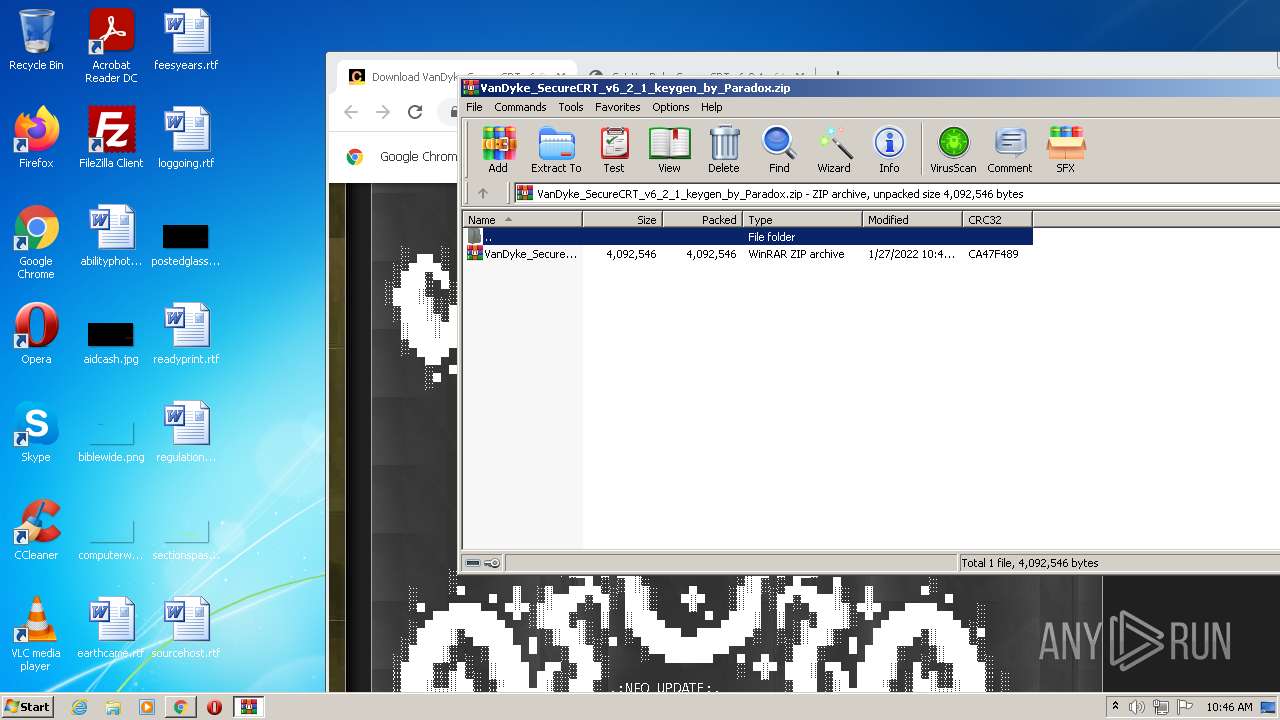This screenshot has width=1280, height=720.
Task: Open the Find tool in WinRAR
Action: point(779,150)
